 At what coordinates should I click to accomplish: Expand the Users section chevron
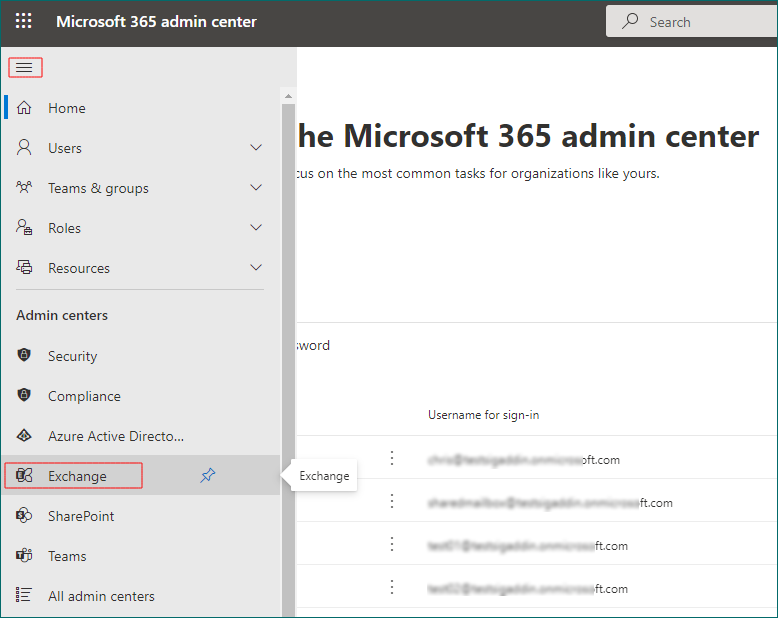(256, 148)
